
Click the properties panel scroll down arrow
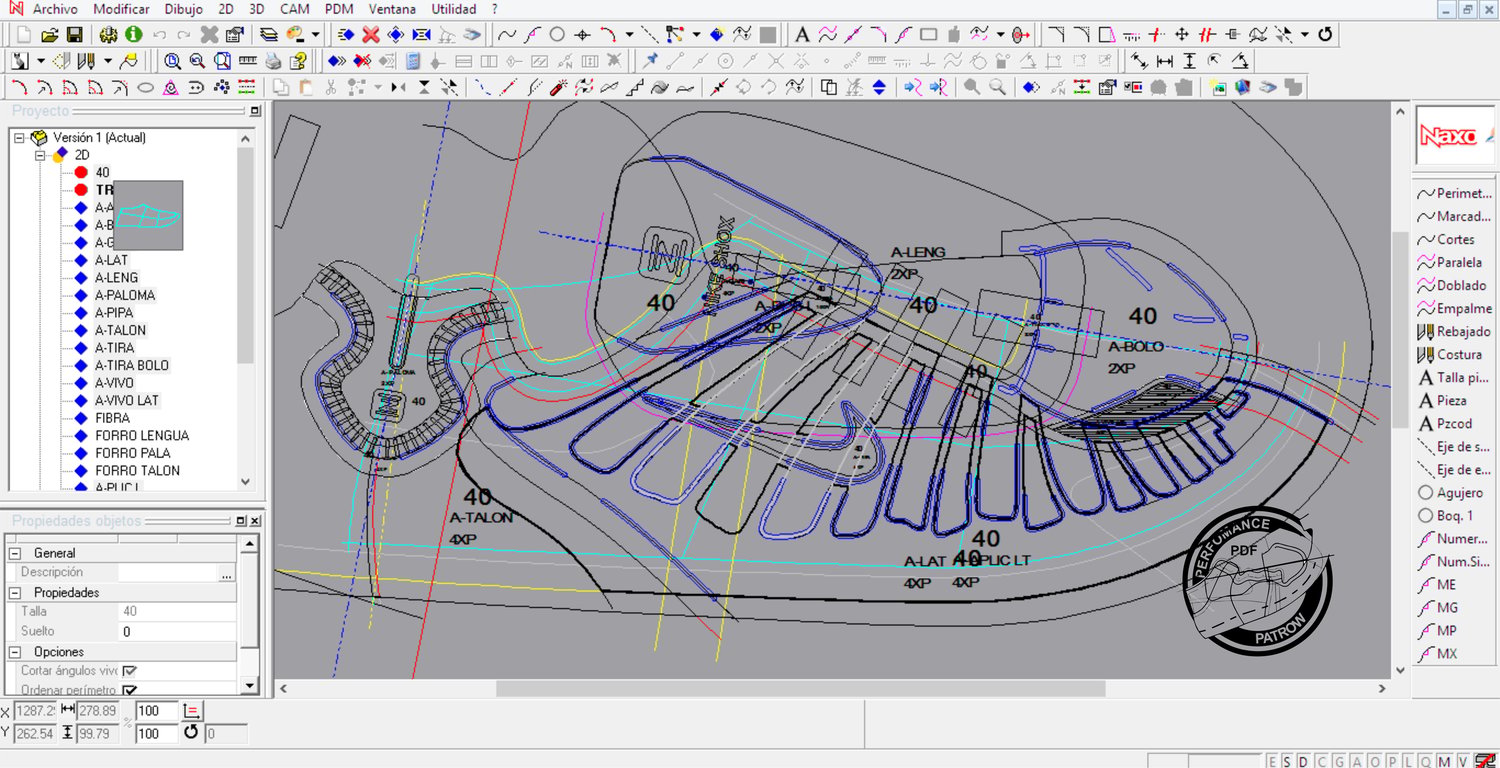249,686
